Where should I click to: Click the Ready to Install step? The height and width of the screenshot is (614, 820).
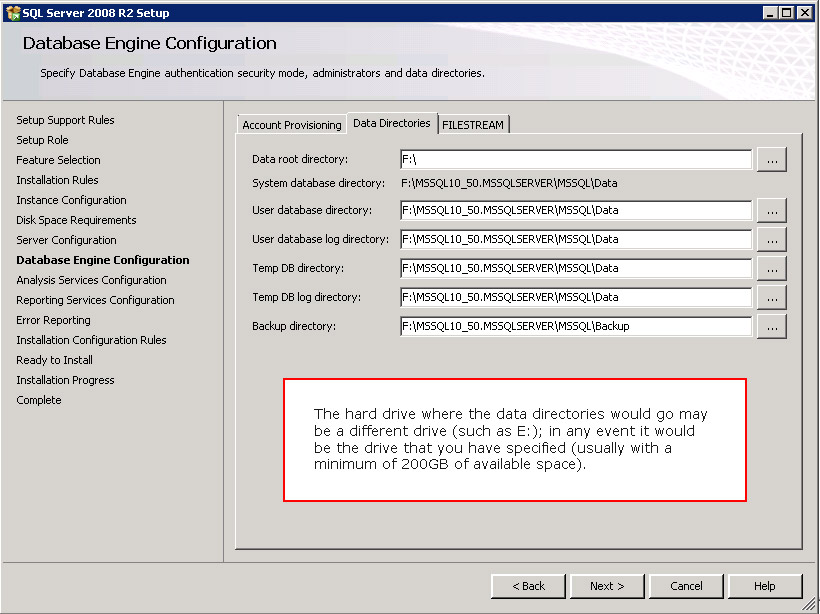pyautogui.click(x=54, y=360)
